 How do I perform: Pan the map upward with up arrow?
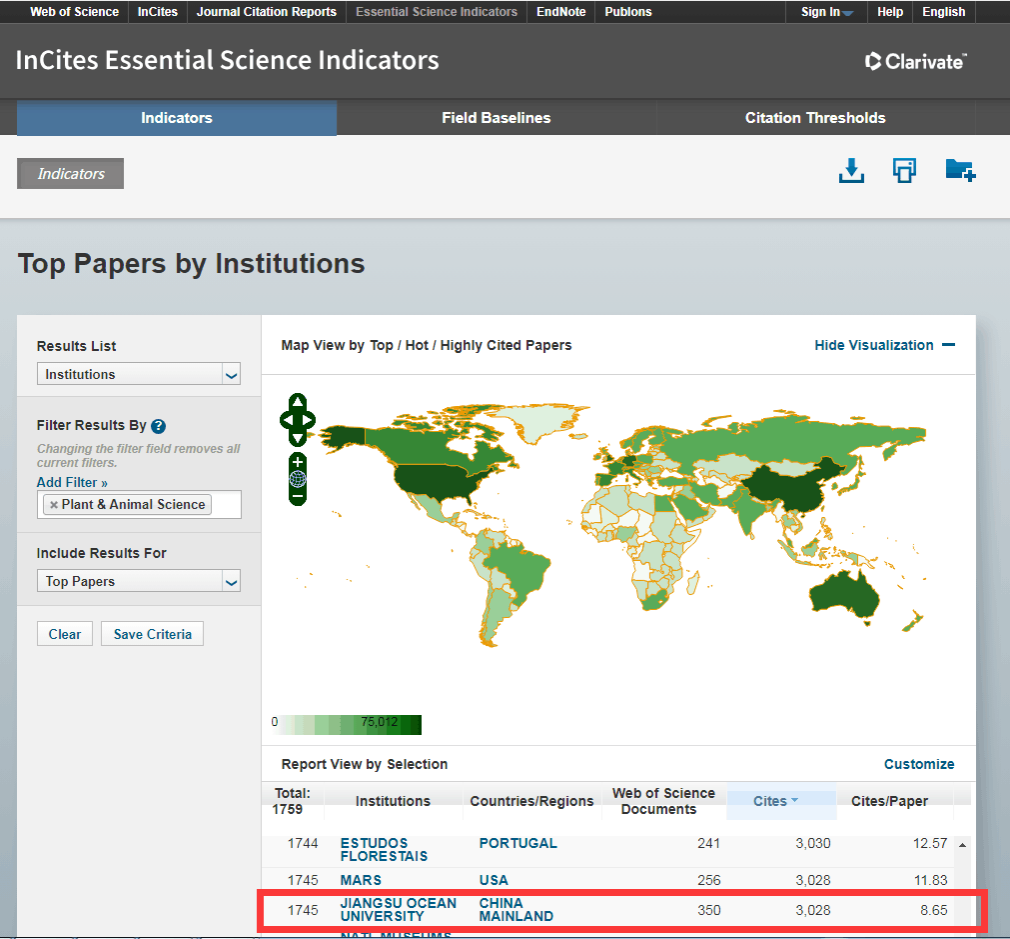point(298,404)
